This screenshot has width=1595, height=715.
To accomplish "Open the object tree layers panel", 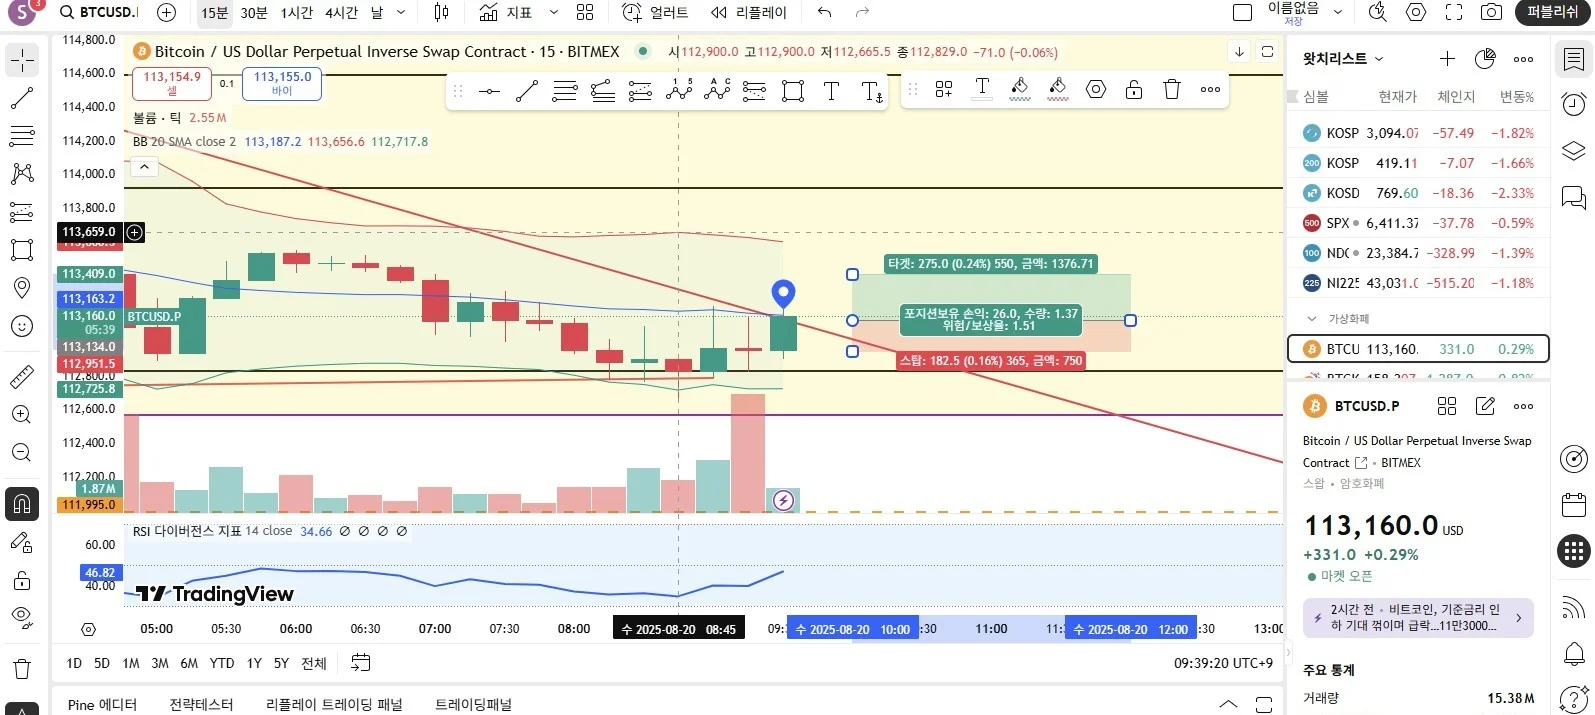I will point(1574,151).
